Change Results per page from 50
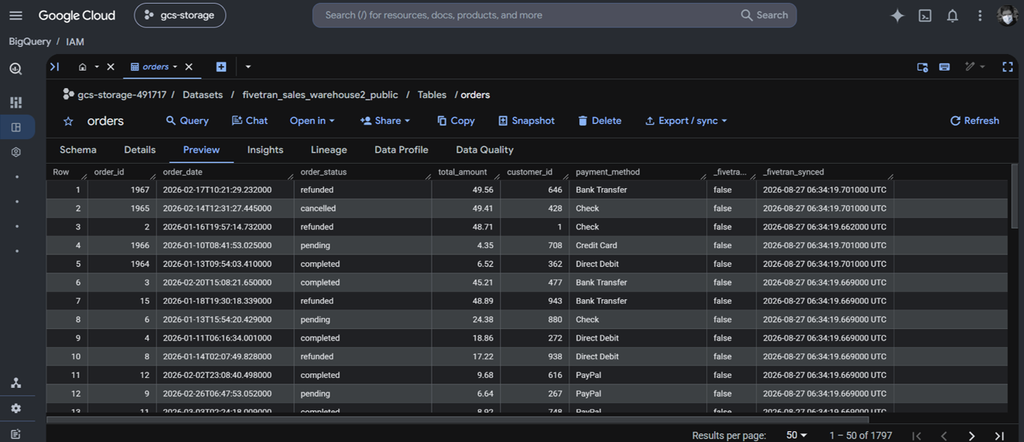This screenshot has height=442, width=1024. (797, 435)
